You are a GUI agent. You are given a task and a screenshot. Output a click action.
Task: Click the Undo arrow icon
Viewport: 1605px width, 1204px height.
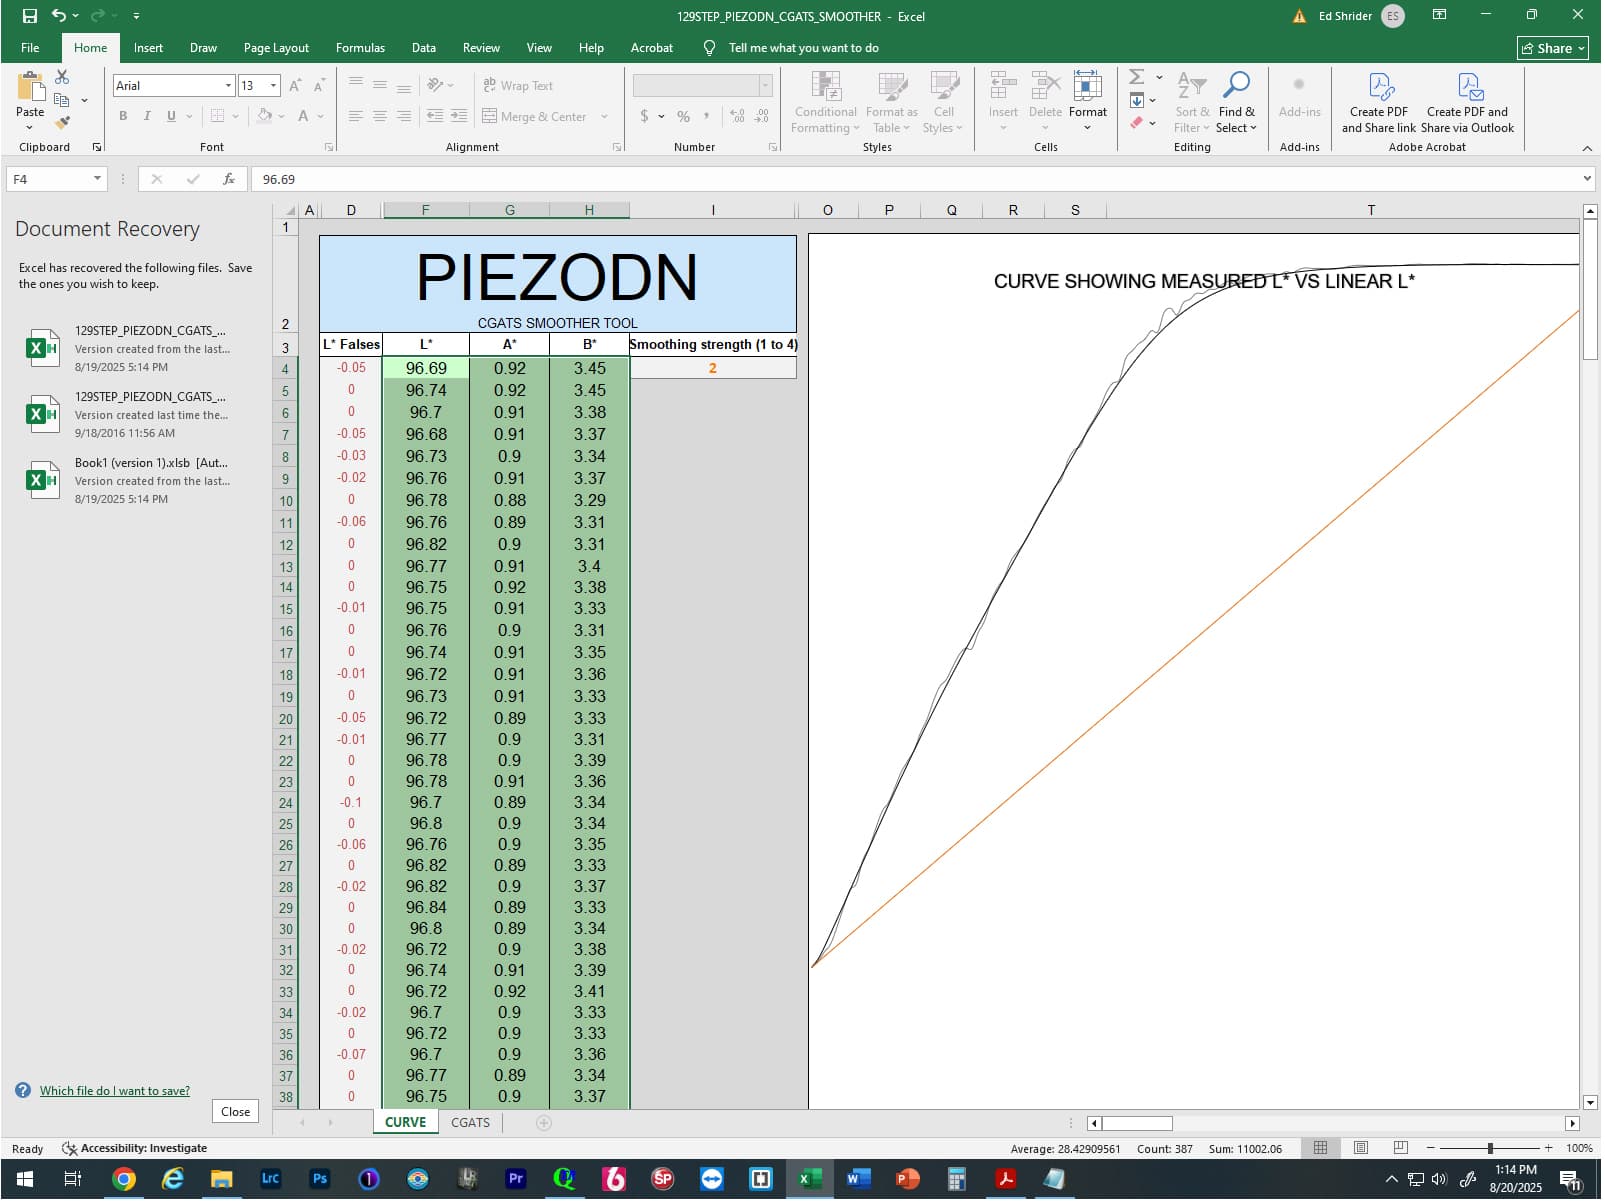(59, 16)
